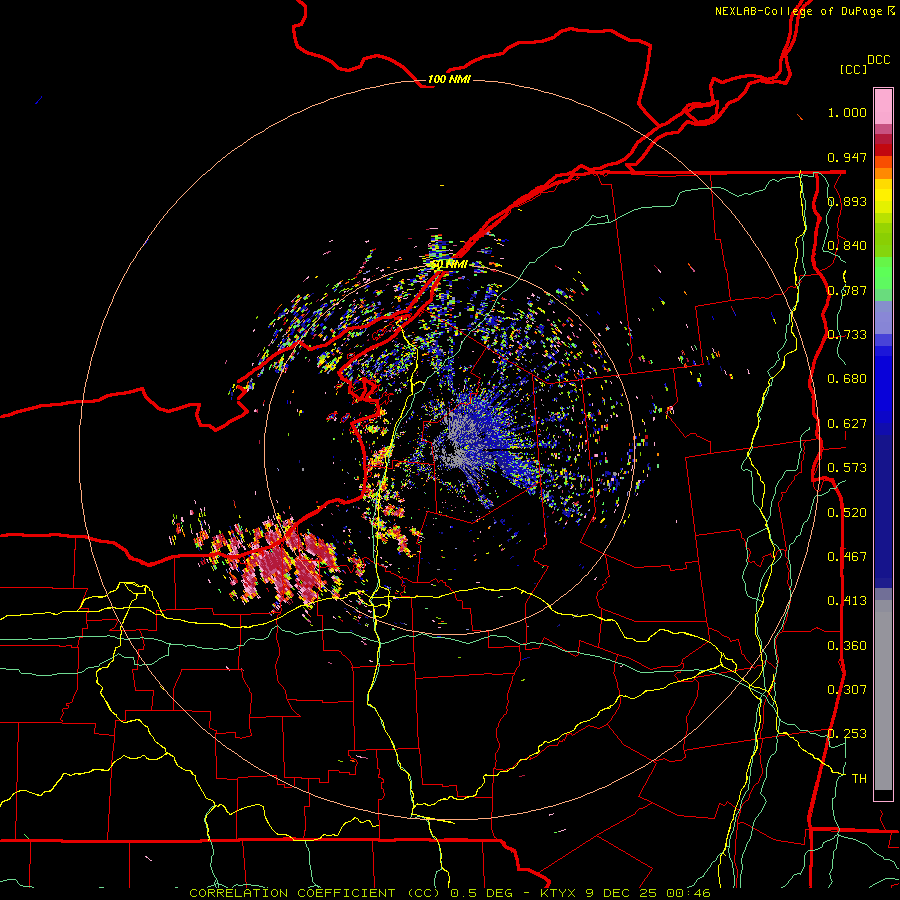Select the 0.520 scale value
The width and height of the screenshot is (900, 900).
847,513
